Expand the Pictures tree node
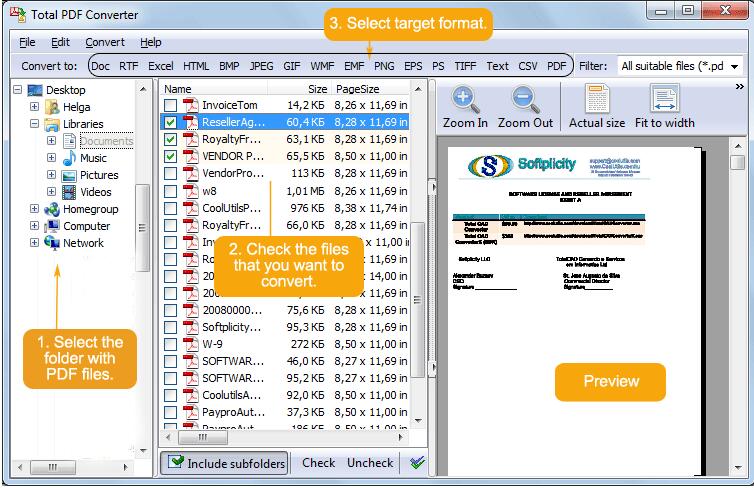The height and width of the screenshot is (488, 754). [x=51, y=175]
